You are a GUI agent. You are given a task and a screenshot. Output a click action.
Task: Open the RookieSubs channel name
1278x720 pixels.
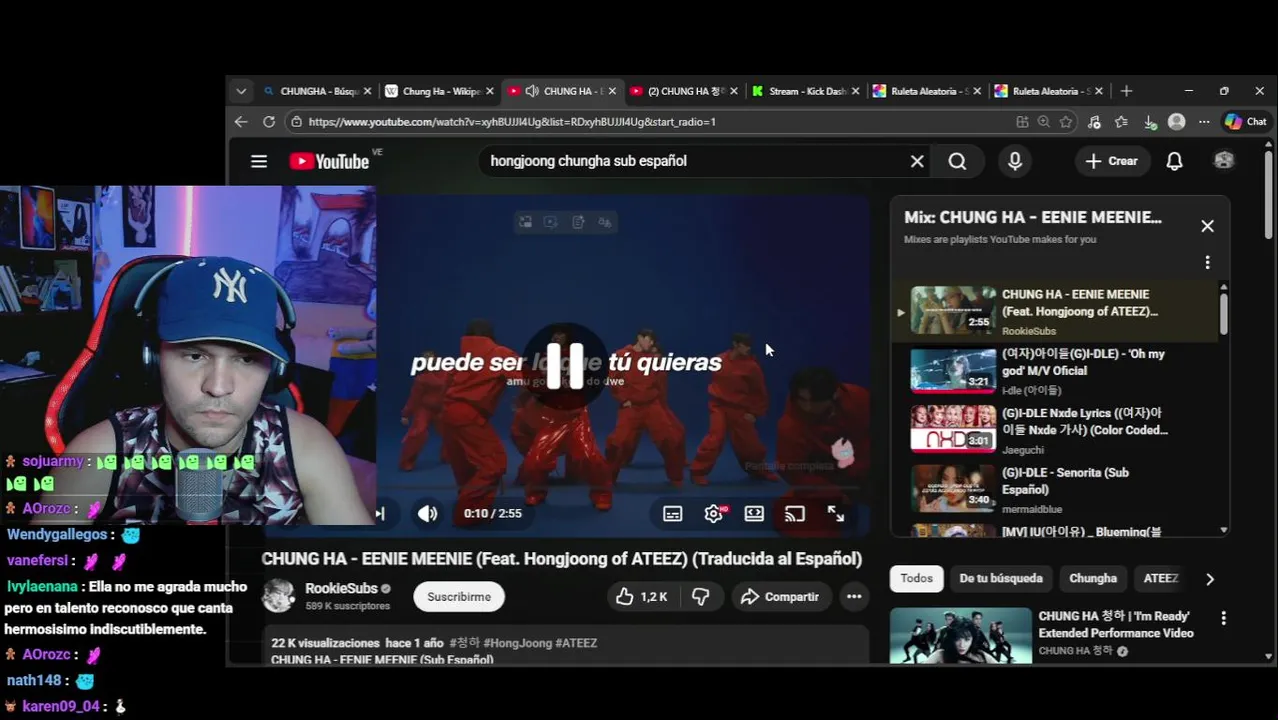click(x=341, y=589)
